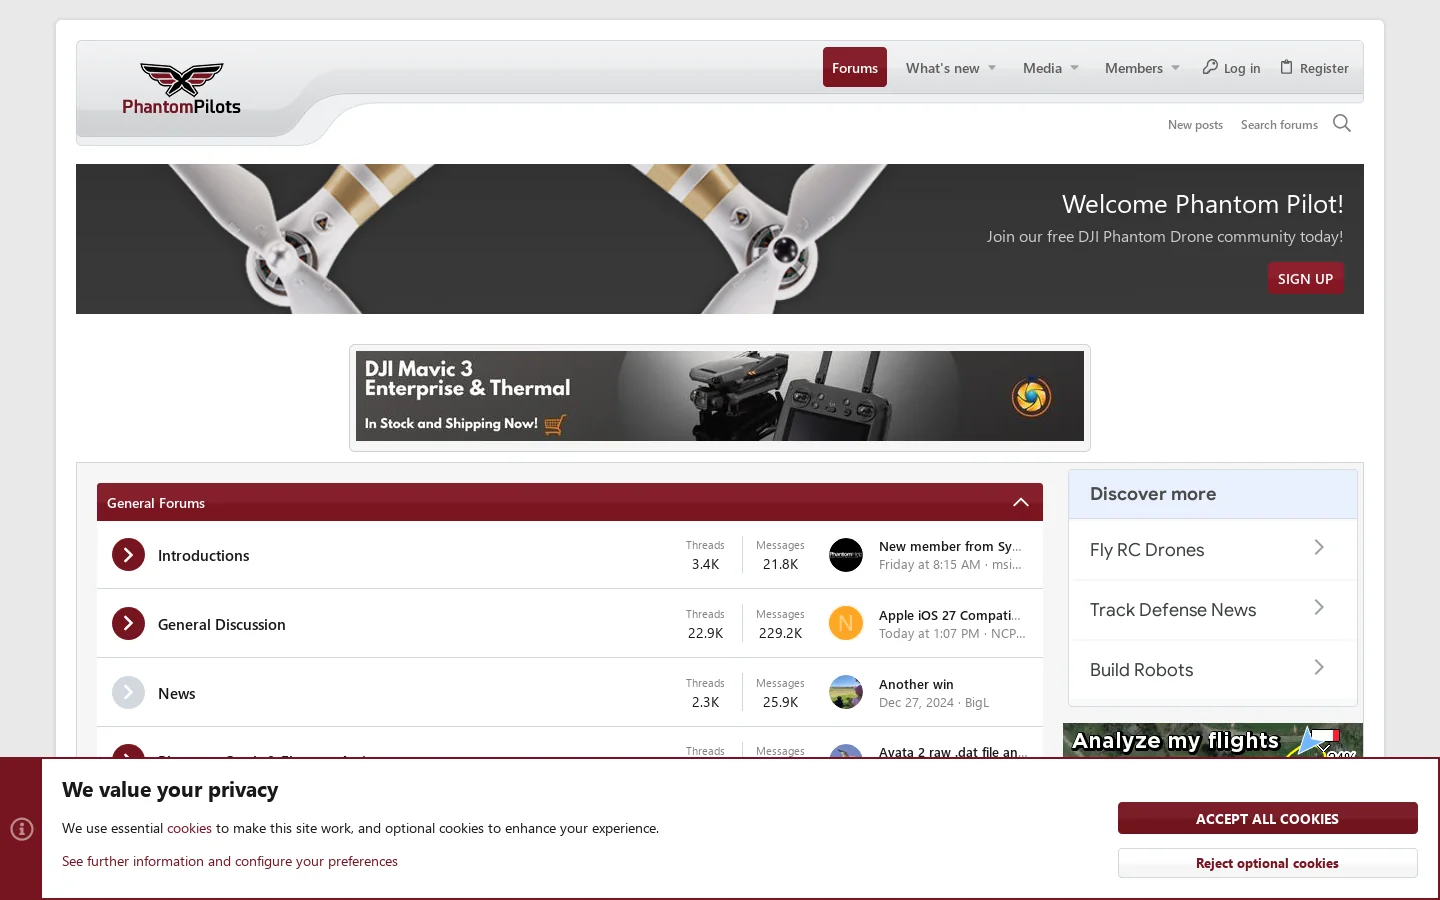Click the Track Defense News text

(1173, 610)
